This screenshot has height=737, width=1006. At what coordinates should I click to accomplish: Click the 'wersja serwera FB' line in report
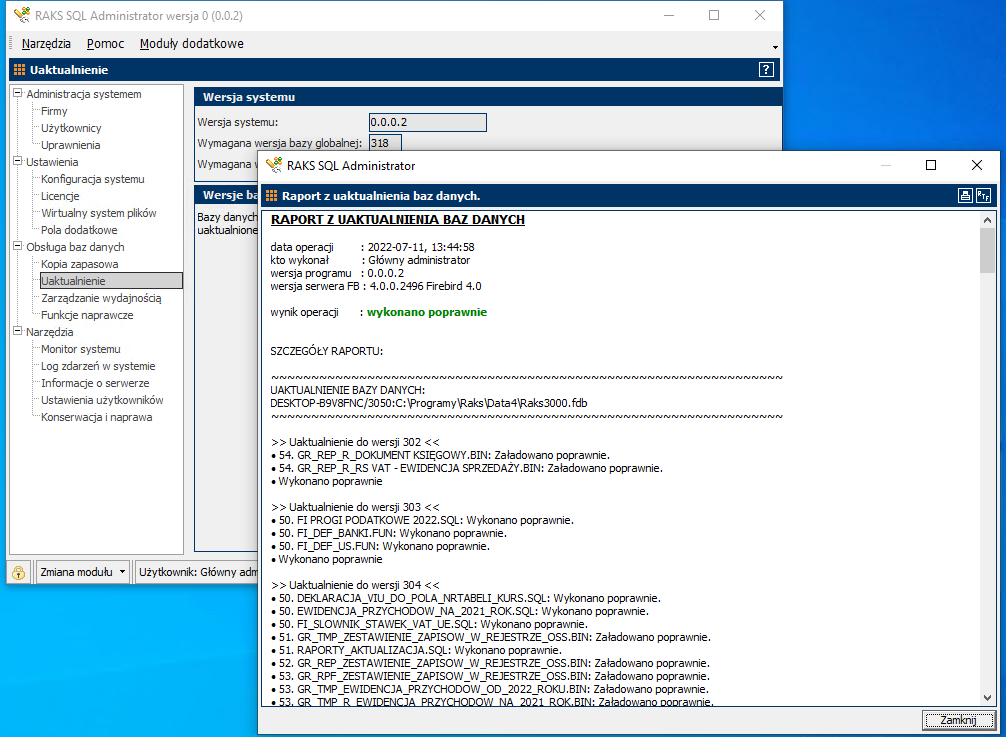[376, 286]
